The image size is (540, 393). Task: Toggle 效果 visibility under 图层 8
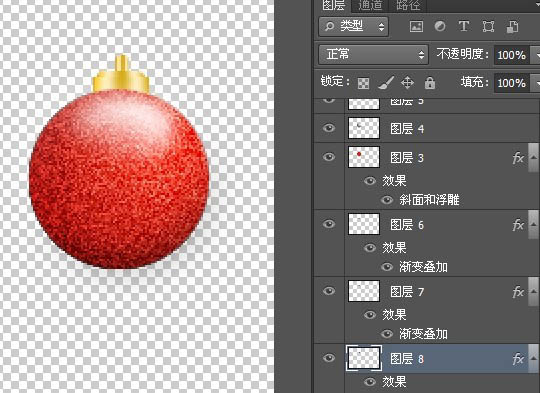(x=370, y=382)
